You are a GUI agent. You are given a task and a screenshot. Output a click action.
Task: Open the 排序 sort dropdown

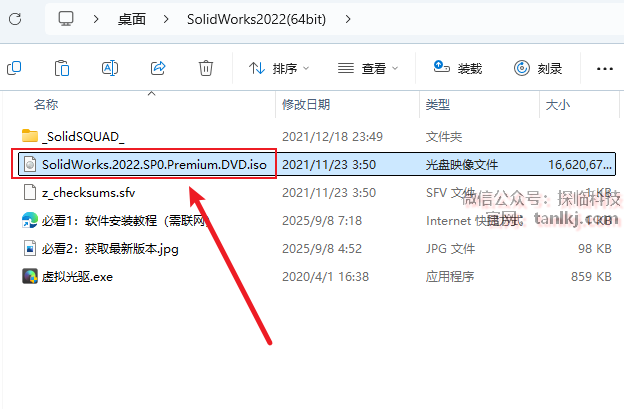click(x=279, y=68)
